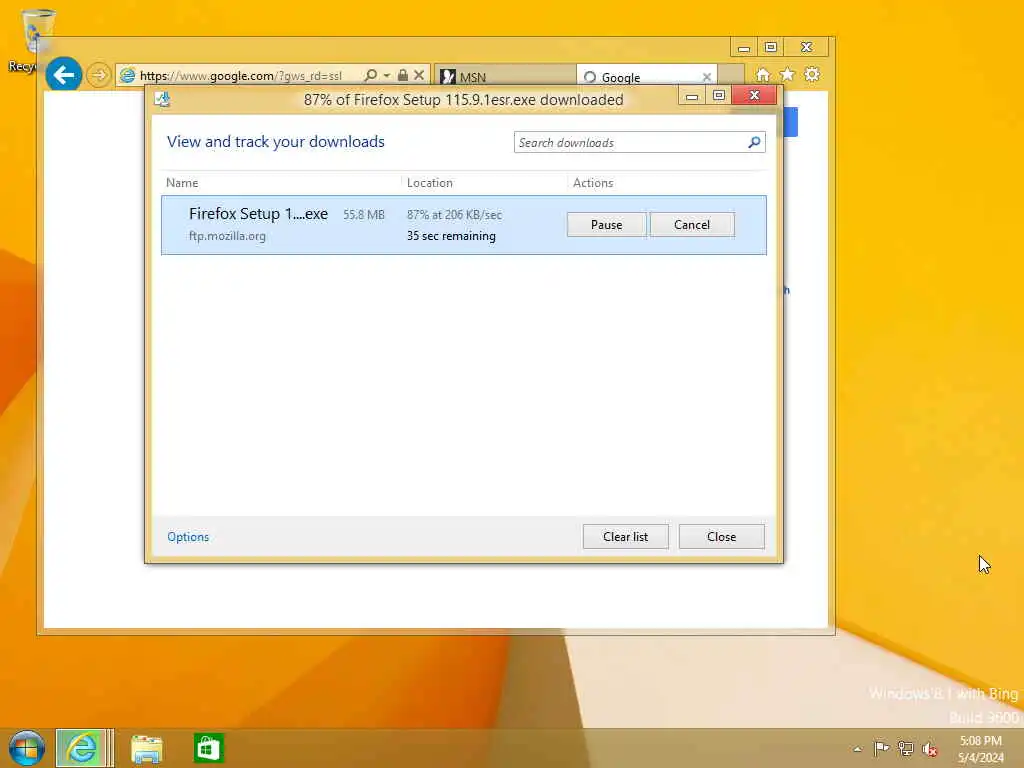Open Windows Store from taskbar
Image resolution: width=1024 pixels, height=768 pixels.
(x=208, y=748)
